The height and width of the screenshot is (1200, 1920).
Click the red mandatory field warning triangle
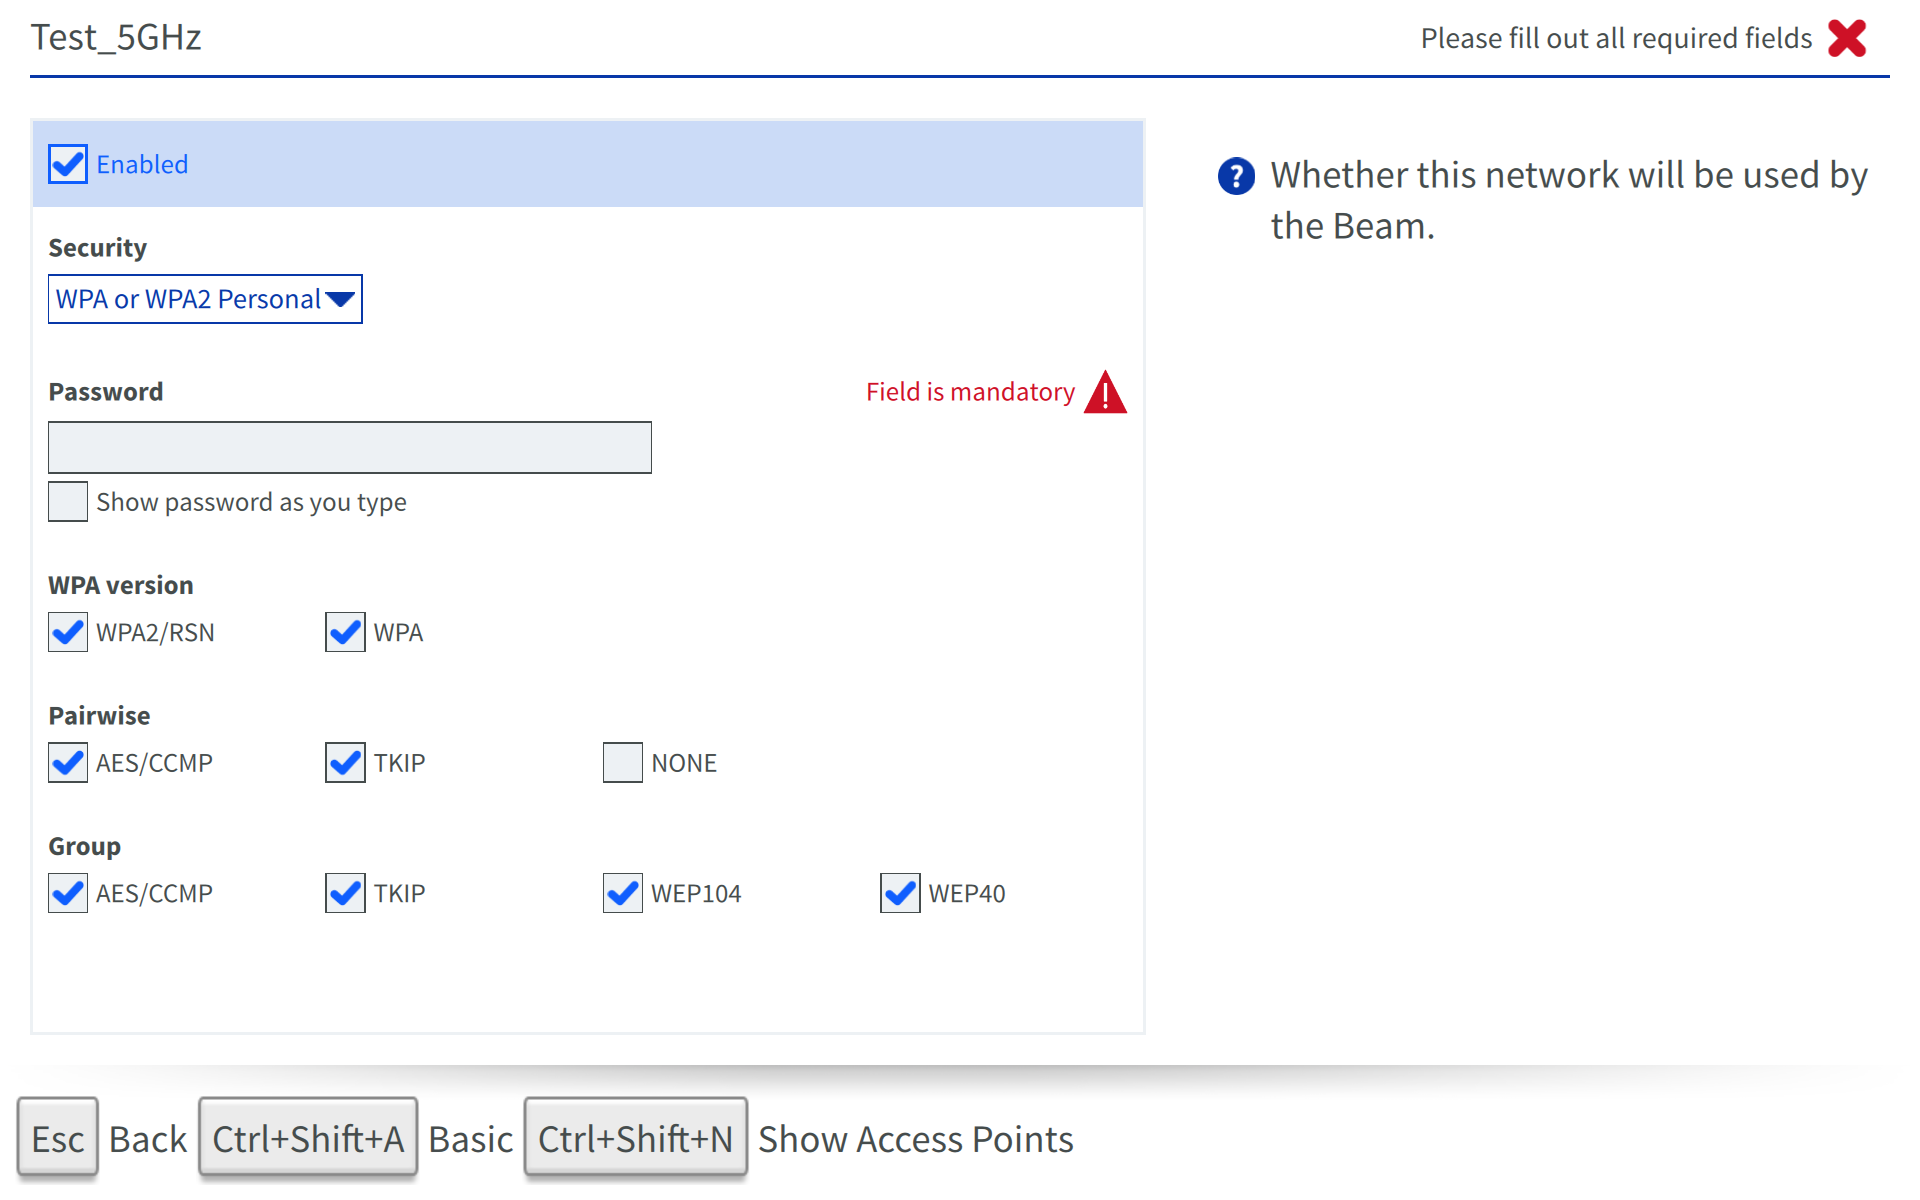pos(1105,392)
